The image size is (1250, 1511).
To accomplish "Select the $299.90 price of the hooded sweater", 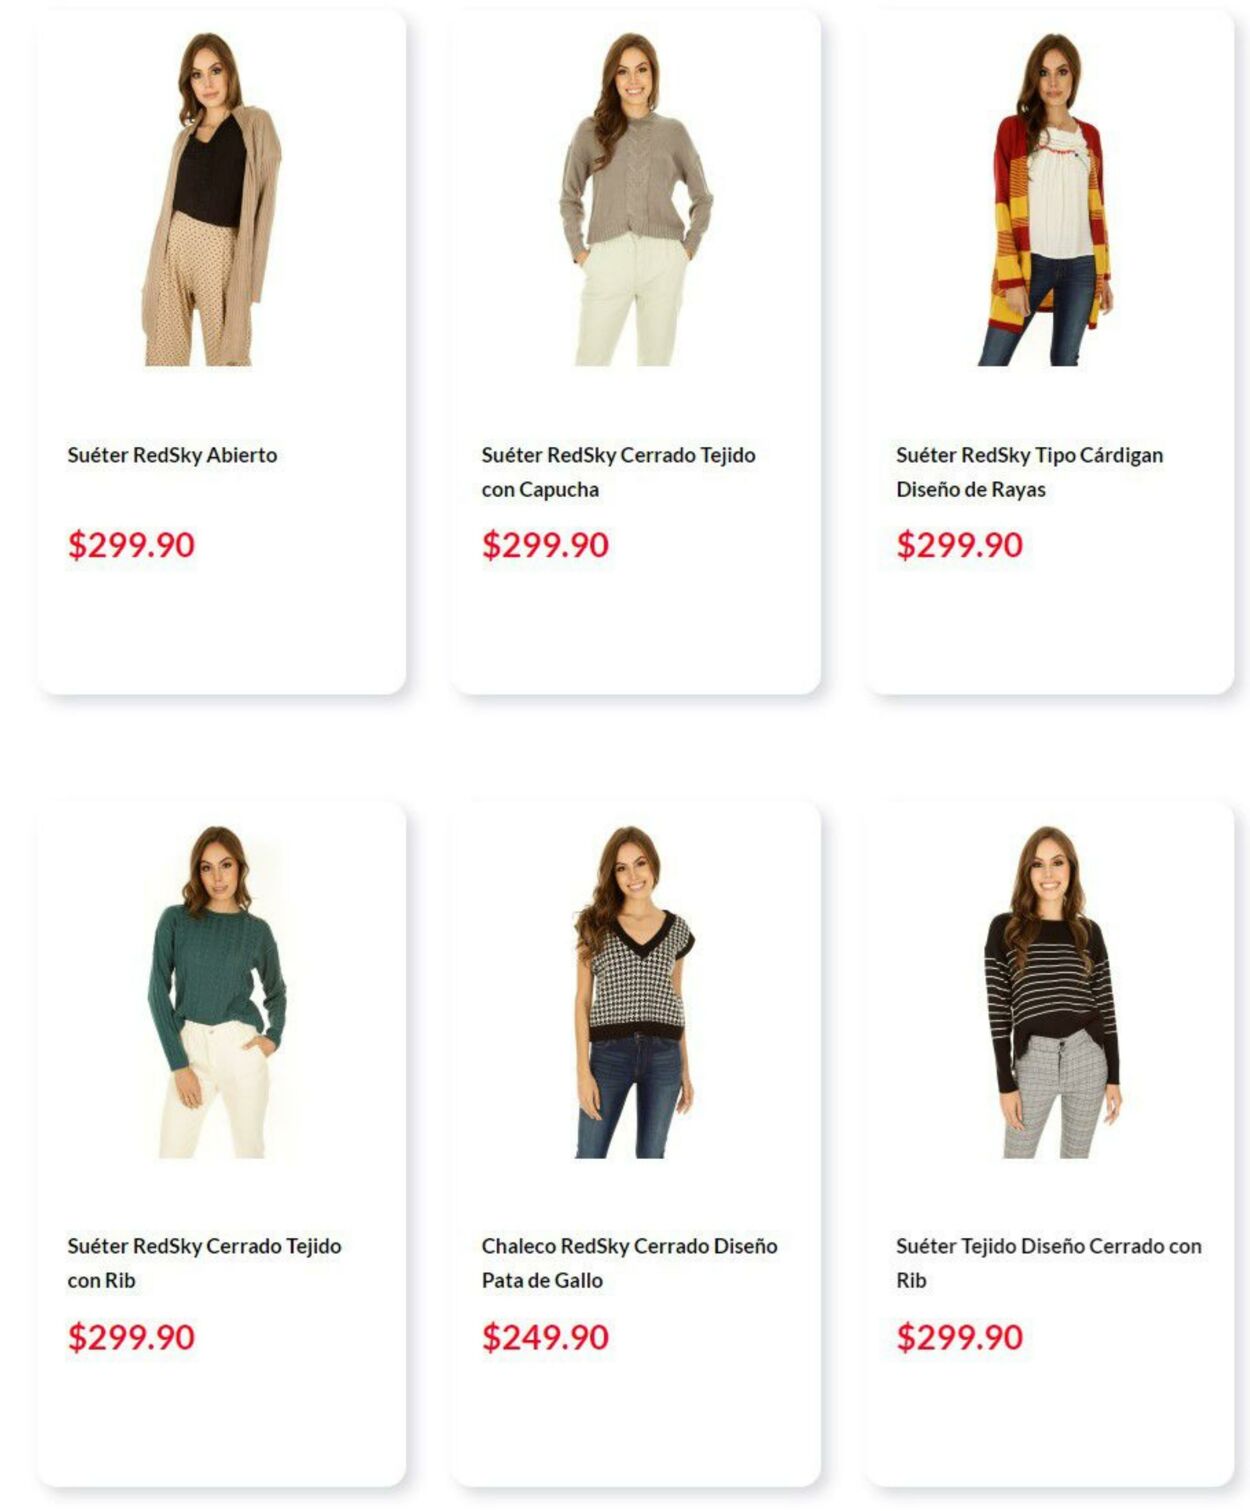I will pyautogui.click(x=545, y=545).
